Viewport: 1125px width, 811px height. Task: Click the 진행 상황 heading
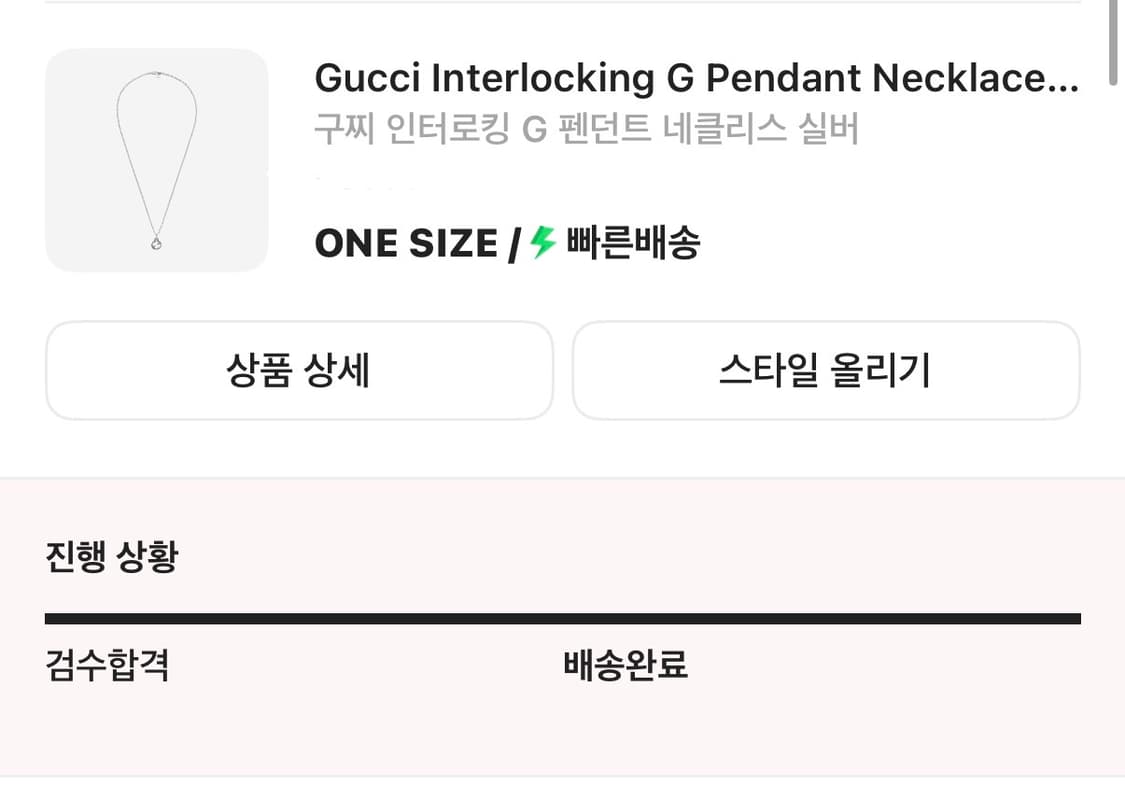(x=111, y=556)
